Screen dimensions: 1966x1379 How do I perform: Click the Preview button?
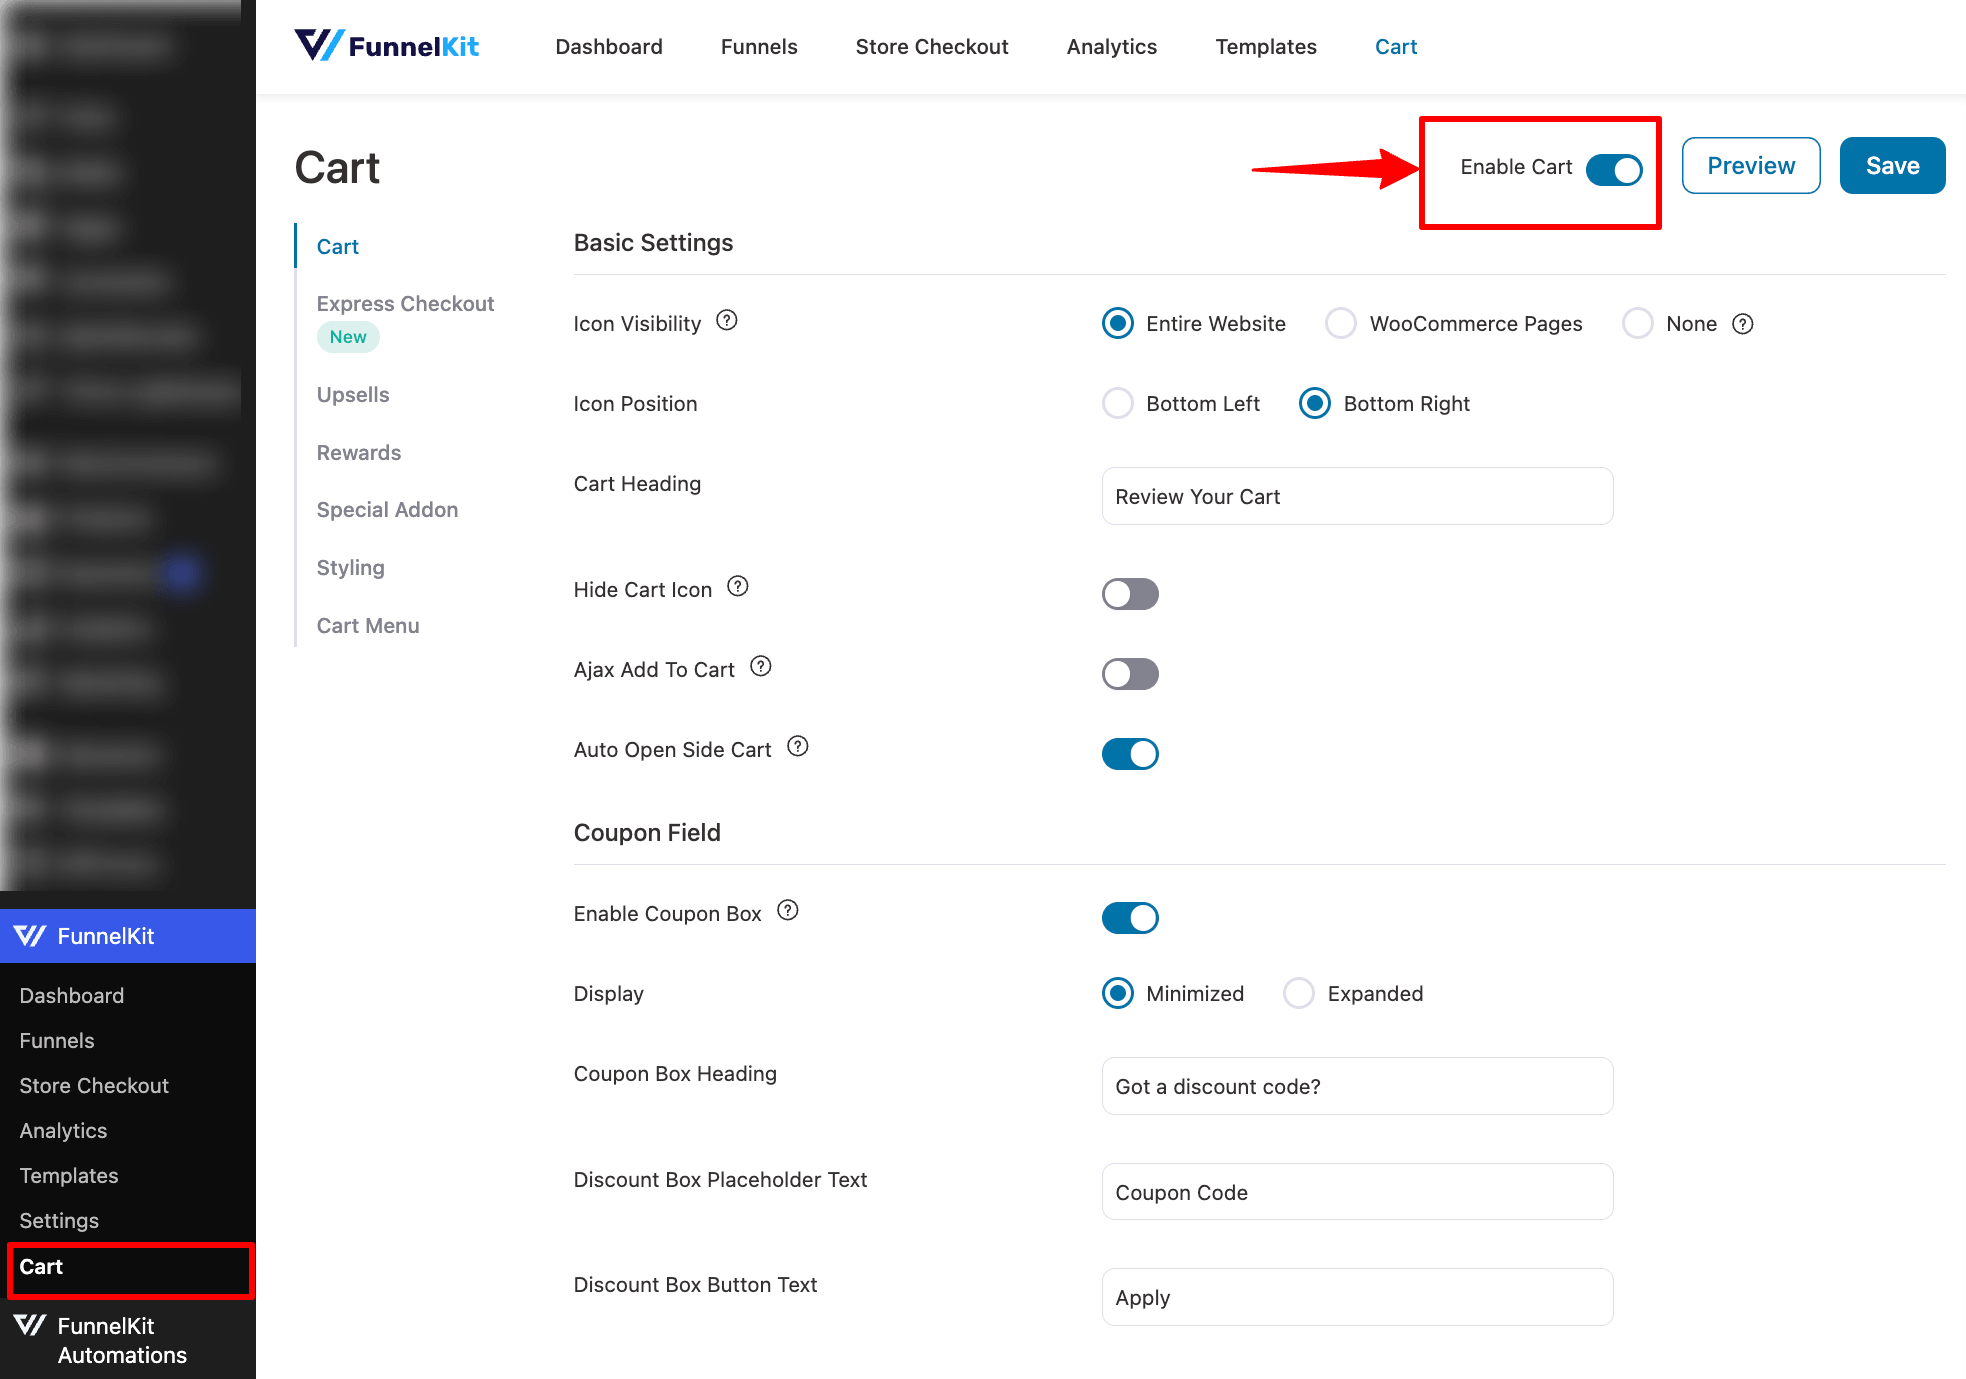(x=1751, y=166)
